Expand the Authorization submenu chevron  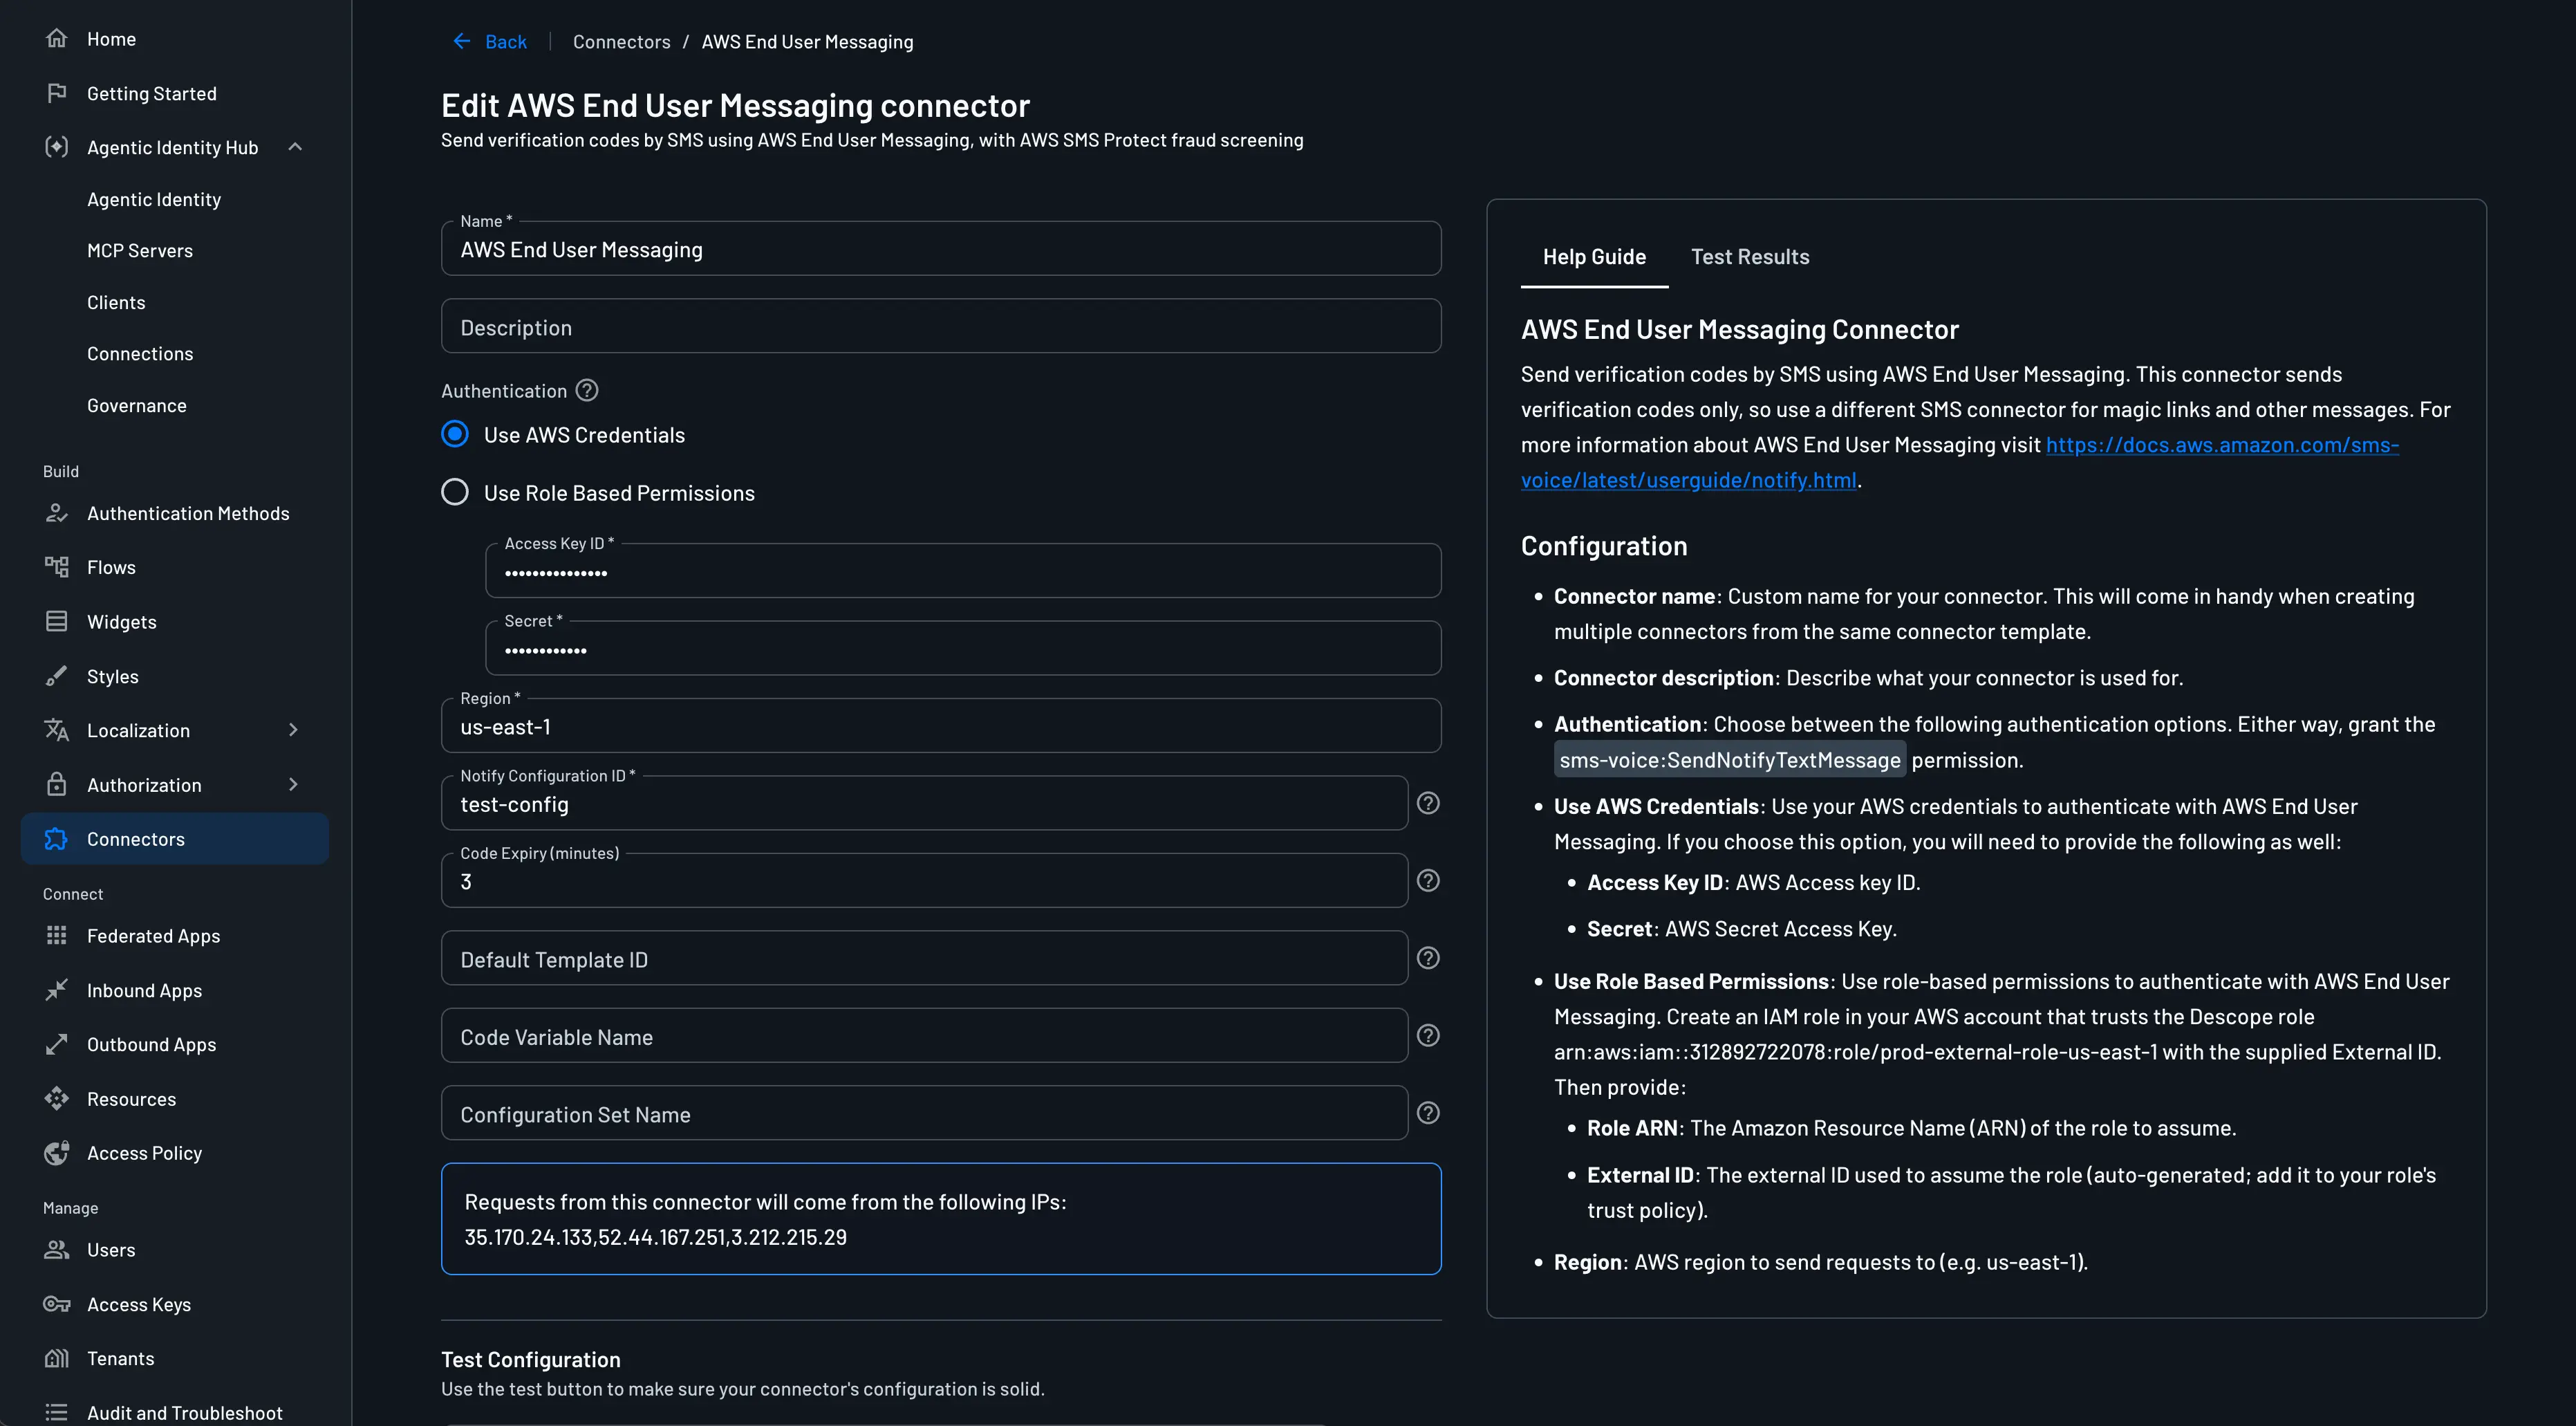click(293, 785)
